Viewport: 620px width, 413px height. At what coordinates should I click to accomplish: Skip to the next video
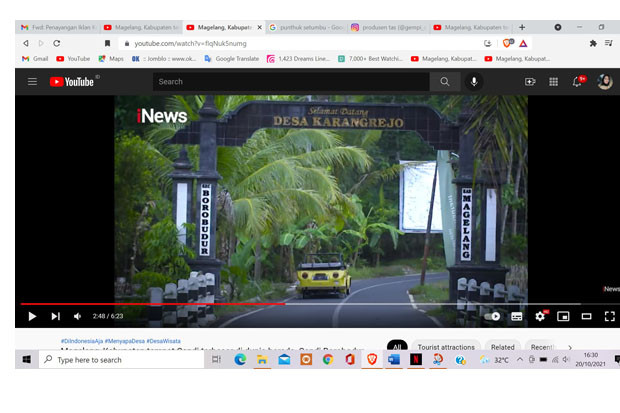coord(55,316)
